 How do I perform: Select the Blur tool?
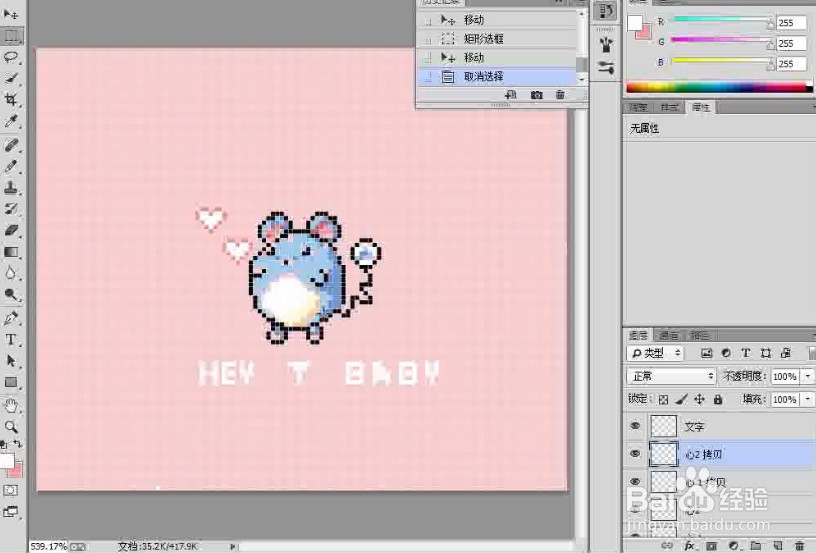(11, 273)
